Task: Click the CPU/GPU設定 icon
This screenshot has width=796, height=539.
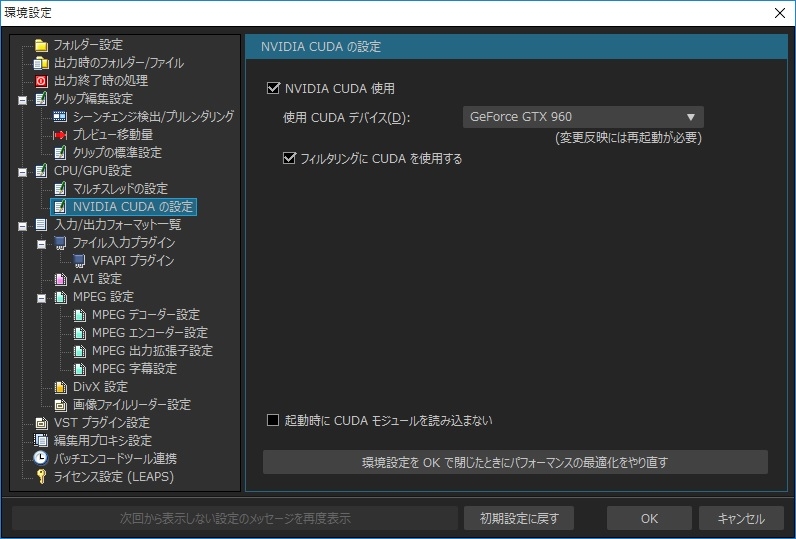Action: click(x=41, y=171)
